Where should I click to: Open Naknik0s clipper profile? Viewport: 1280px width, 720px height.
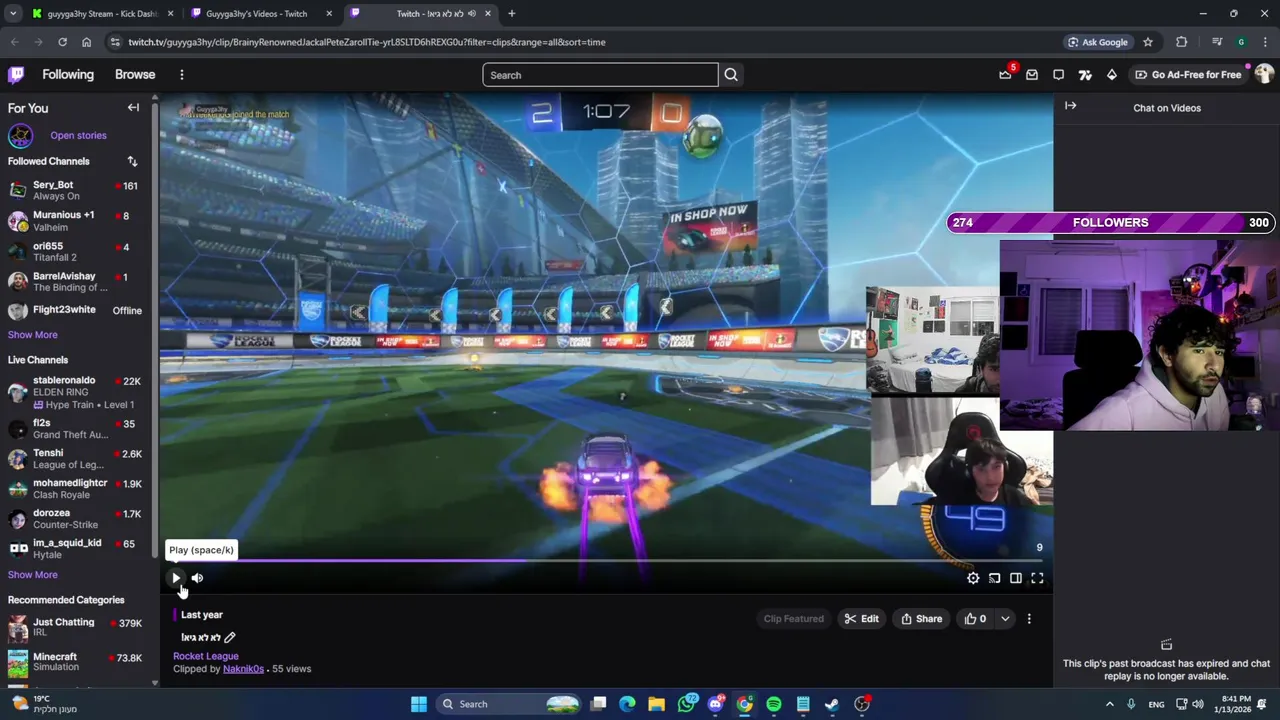pyautogui.click(x=243, y=669)
